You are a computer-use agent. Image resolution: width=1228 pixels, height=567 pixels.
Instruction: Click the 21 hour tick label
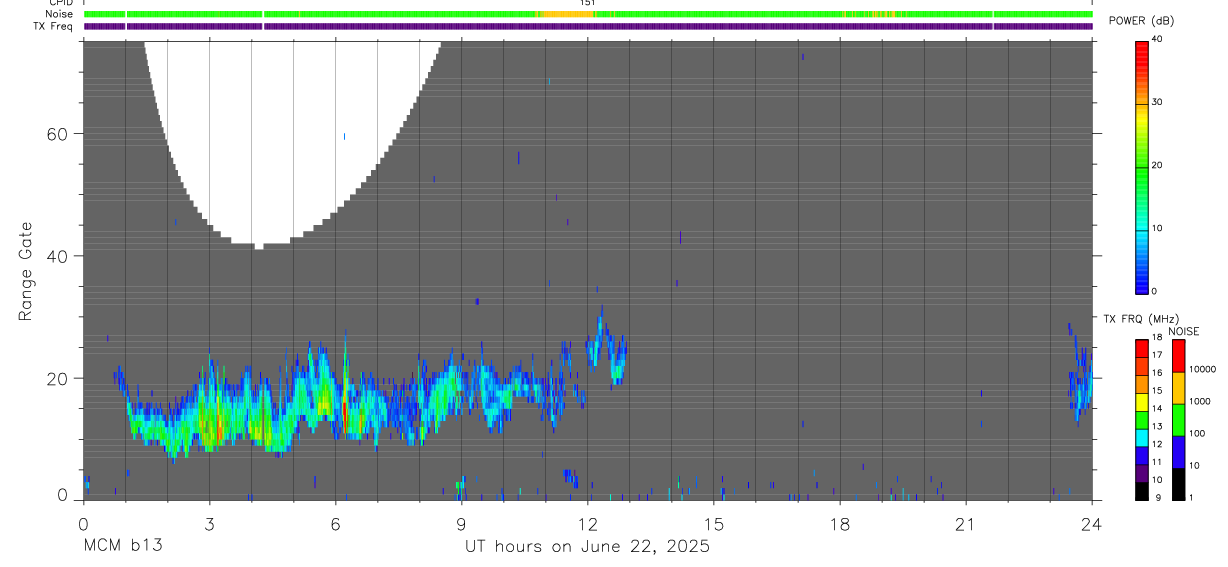965,524
